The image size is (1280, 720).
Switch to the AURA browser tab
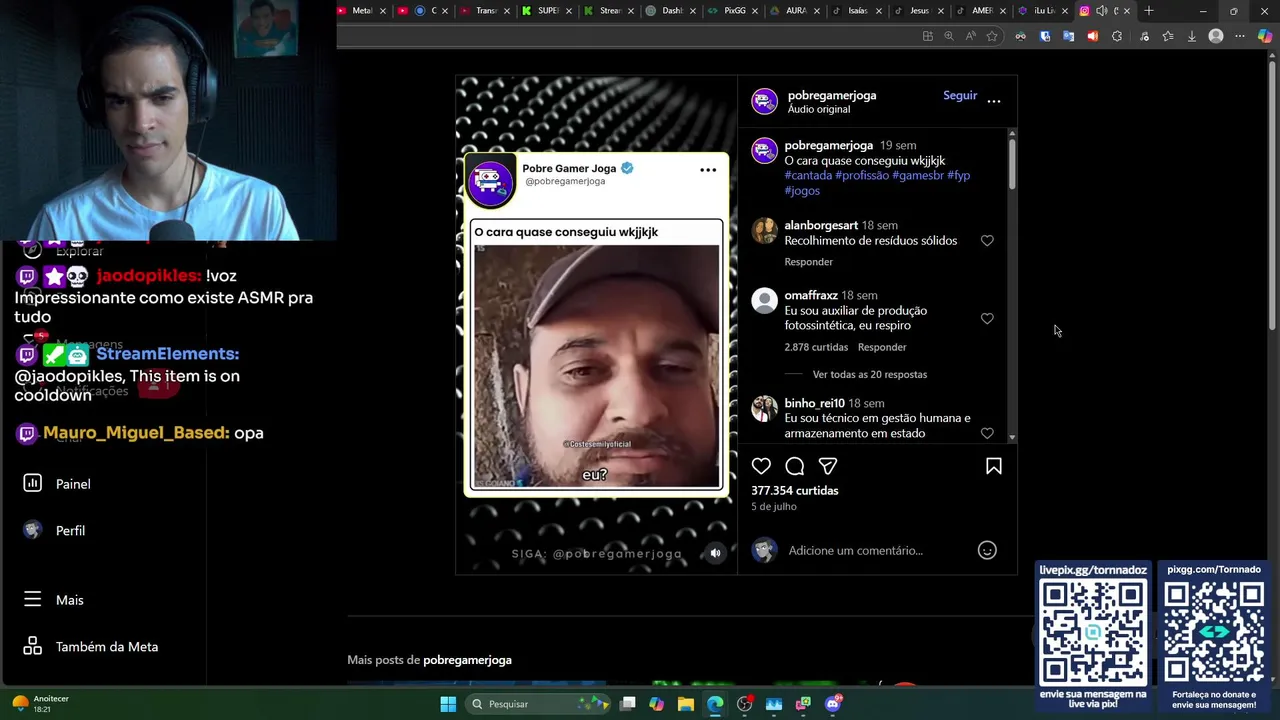(x=795, y=11)
